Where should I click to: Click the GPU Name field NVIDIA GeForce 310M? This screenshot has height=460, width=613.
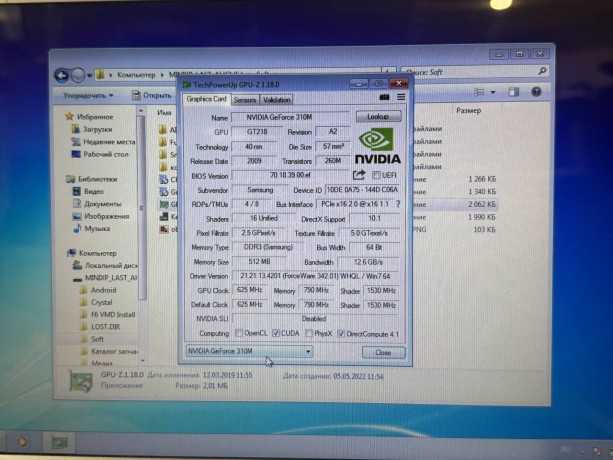pos(290,117)
